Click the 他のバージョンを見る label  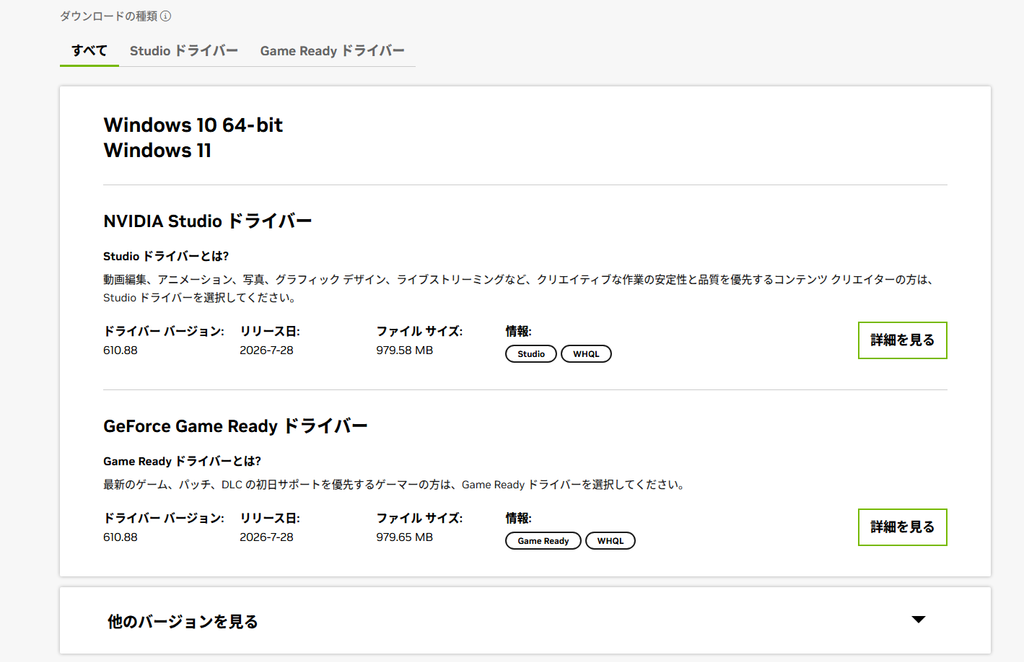pos(183,622)
